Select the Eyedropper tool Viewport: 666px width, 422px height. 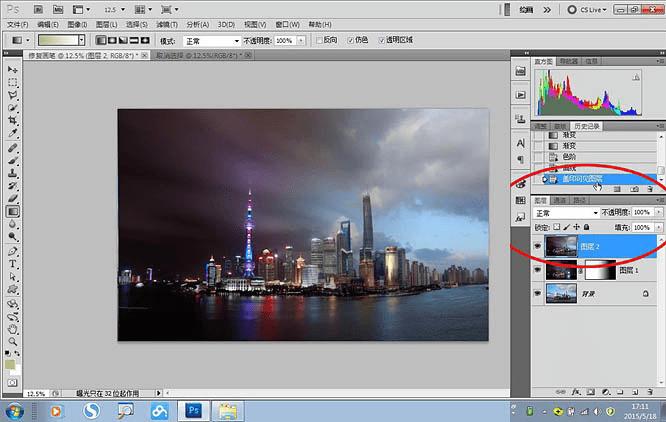(x=13, y=133)
